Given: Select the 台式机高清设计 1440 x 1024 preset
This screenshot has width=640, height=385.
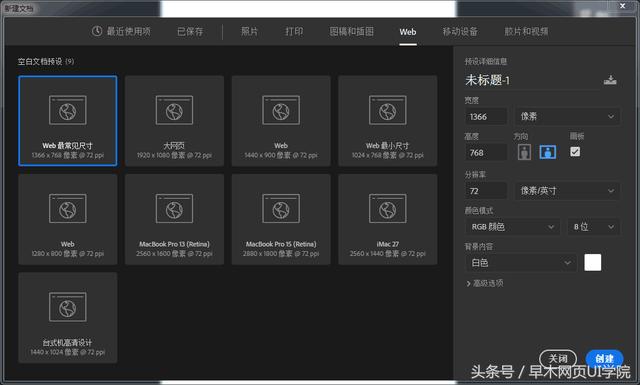Looking at the screenshot, I should 68,318.
